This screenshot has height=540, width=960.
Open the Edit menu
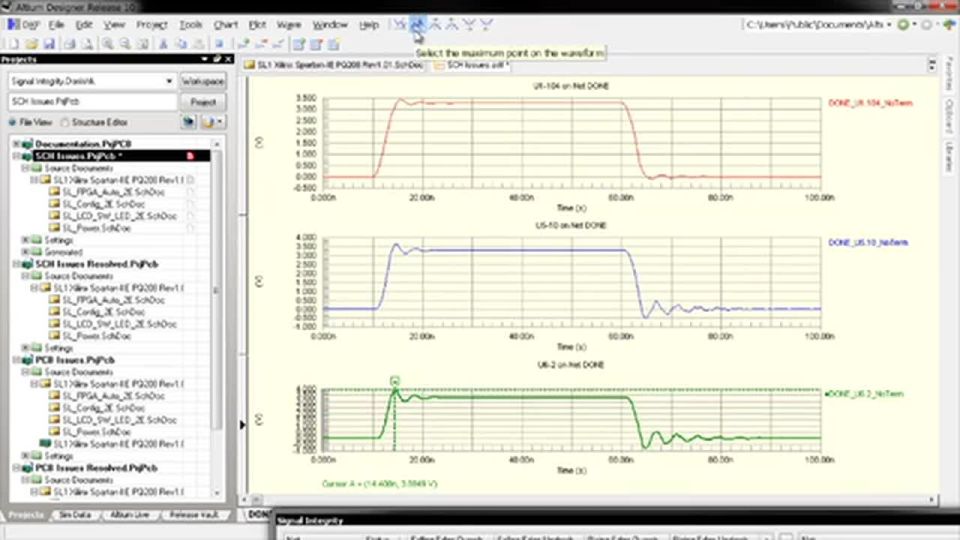84,24
